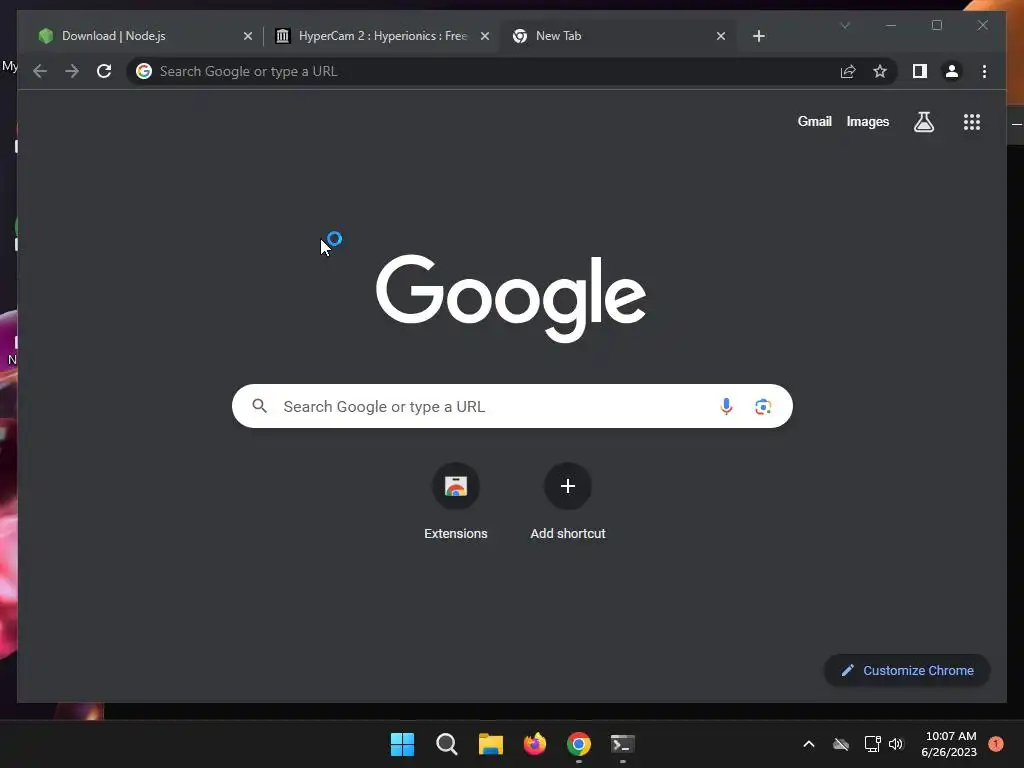Focus the Google search box
Image resolution: width=1024 pixels, height=768 pixels.
tap(512, 406)
